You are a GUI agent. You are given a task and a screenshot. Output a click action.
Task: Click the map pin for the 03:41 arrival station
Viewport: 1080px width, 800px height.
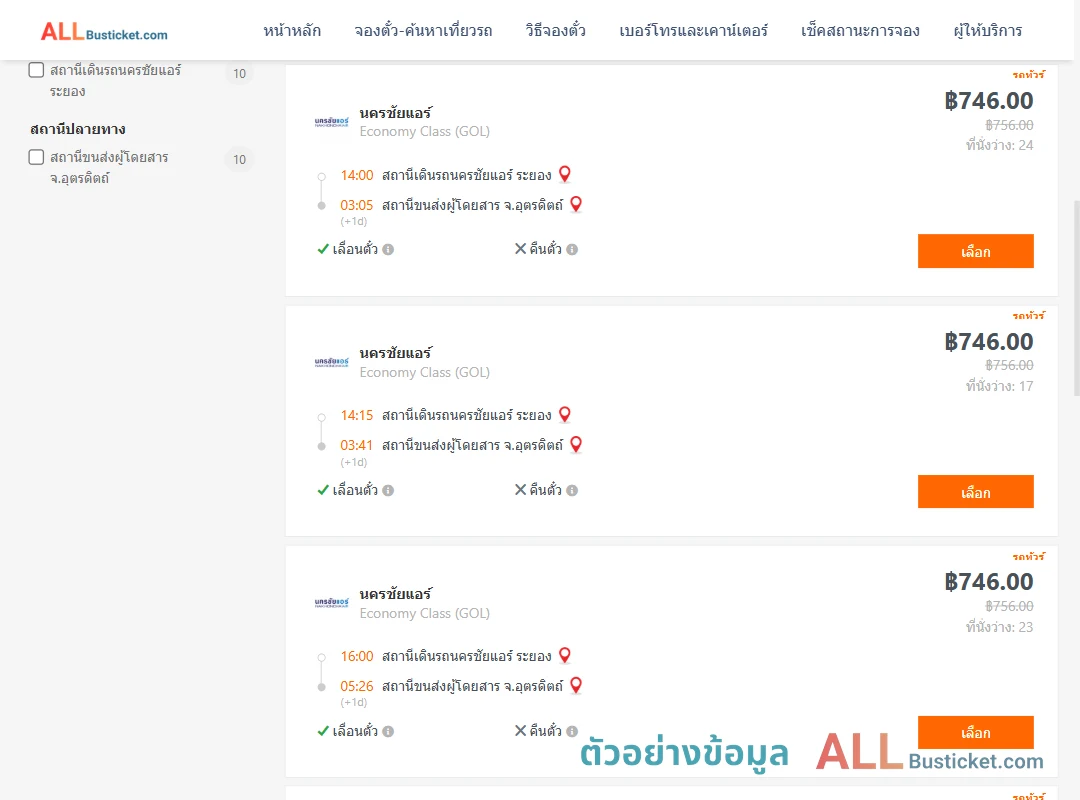tap(577, 445)
